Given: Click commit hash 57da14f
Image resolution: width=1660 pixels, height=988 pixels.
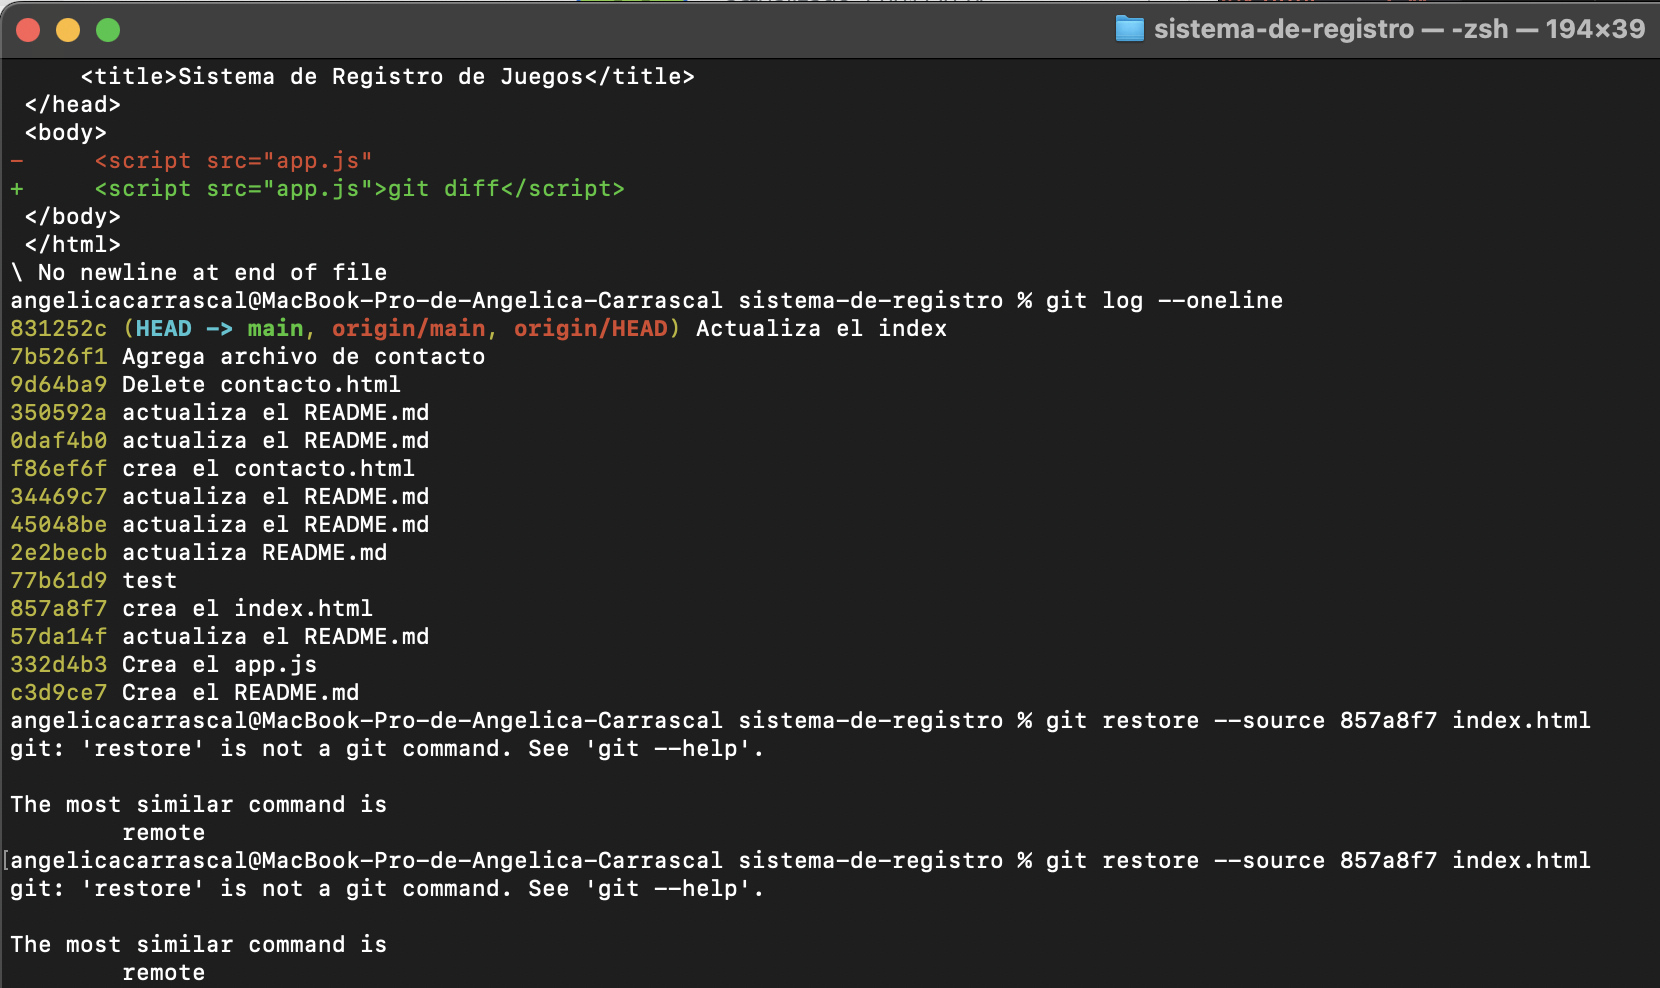Looking at the screenshot, I should coord(58,637).
